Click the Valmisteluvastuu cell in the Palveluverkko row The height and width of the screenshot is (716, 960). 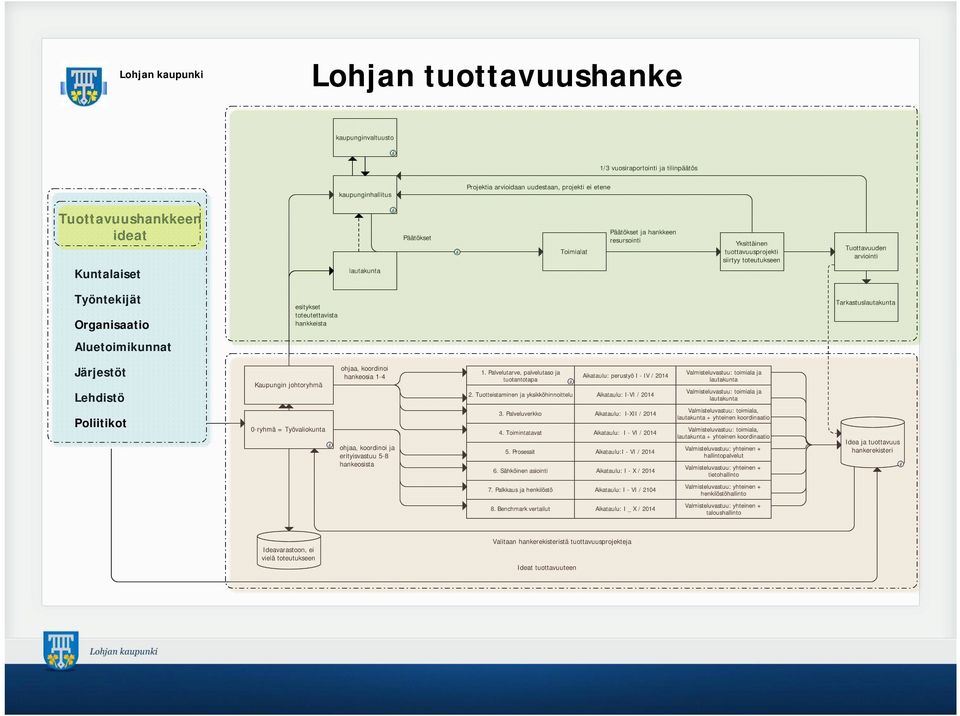click(x=724, y=414)
